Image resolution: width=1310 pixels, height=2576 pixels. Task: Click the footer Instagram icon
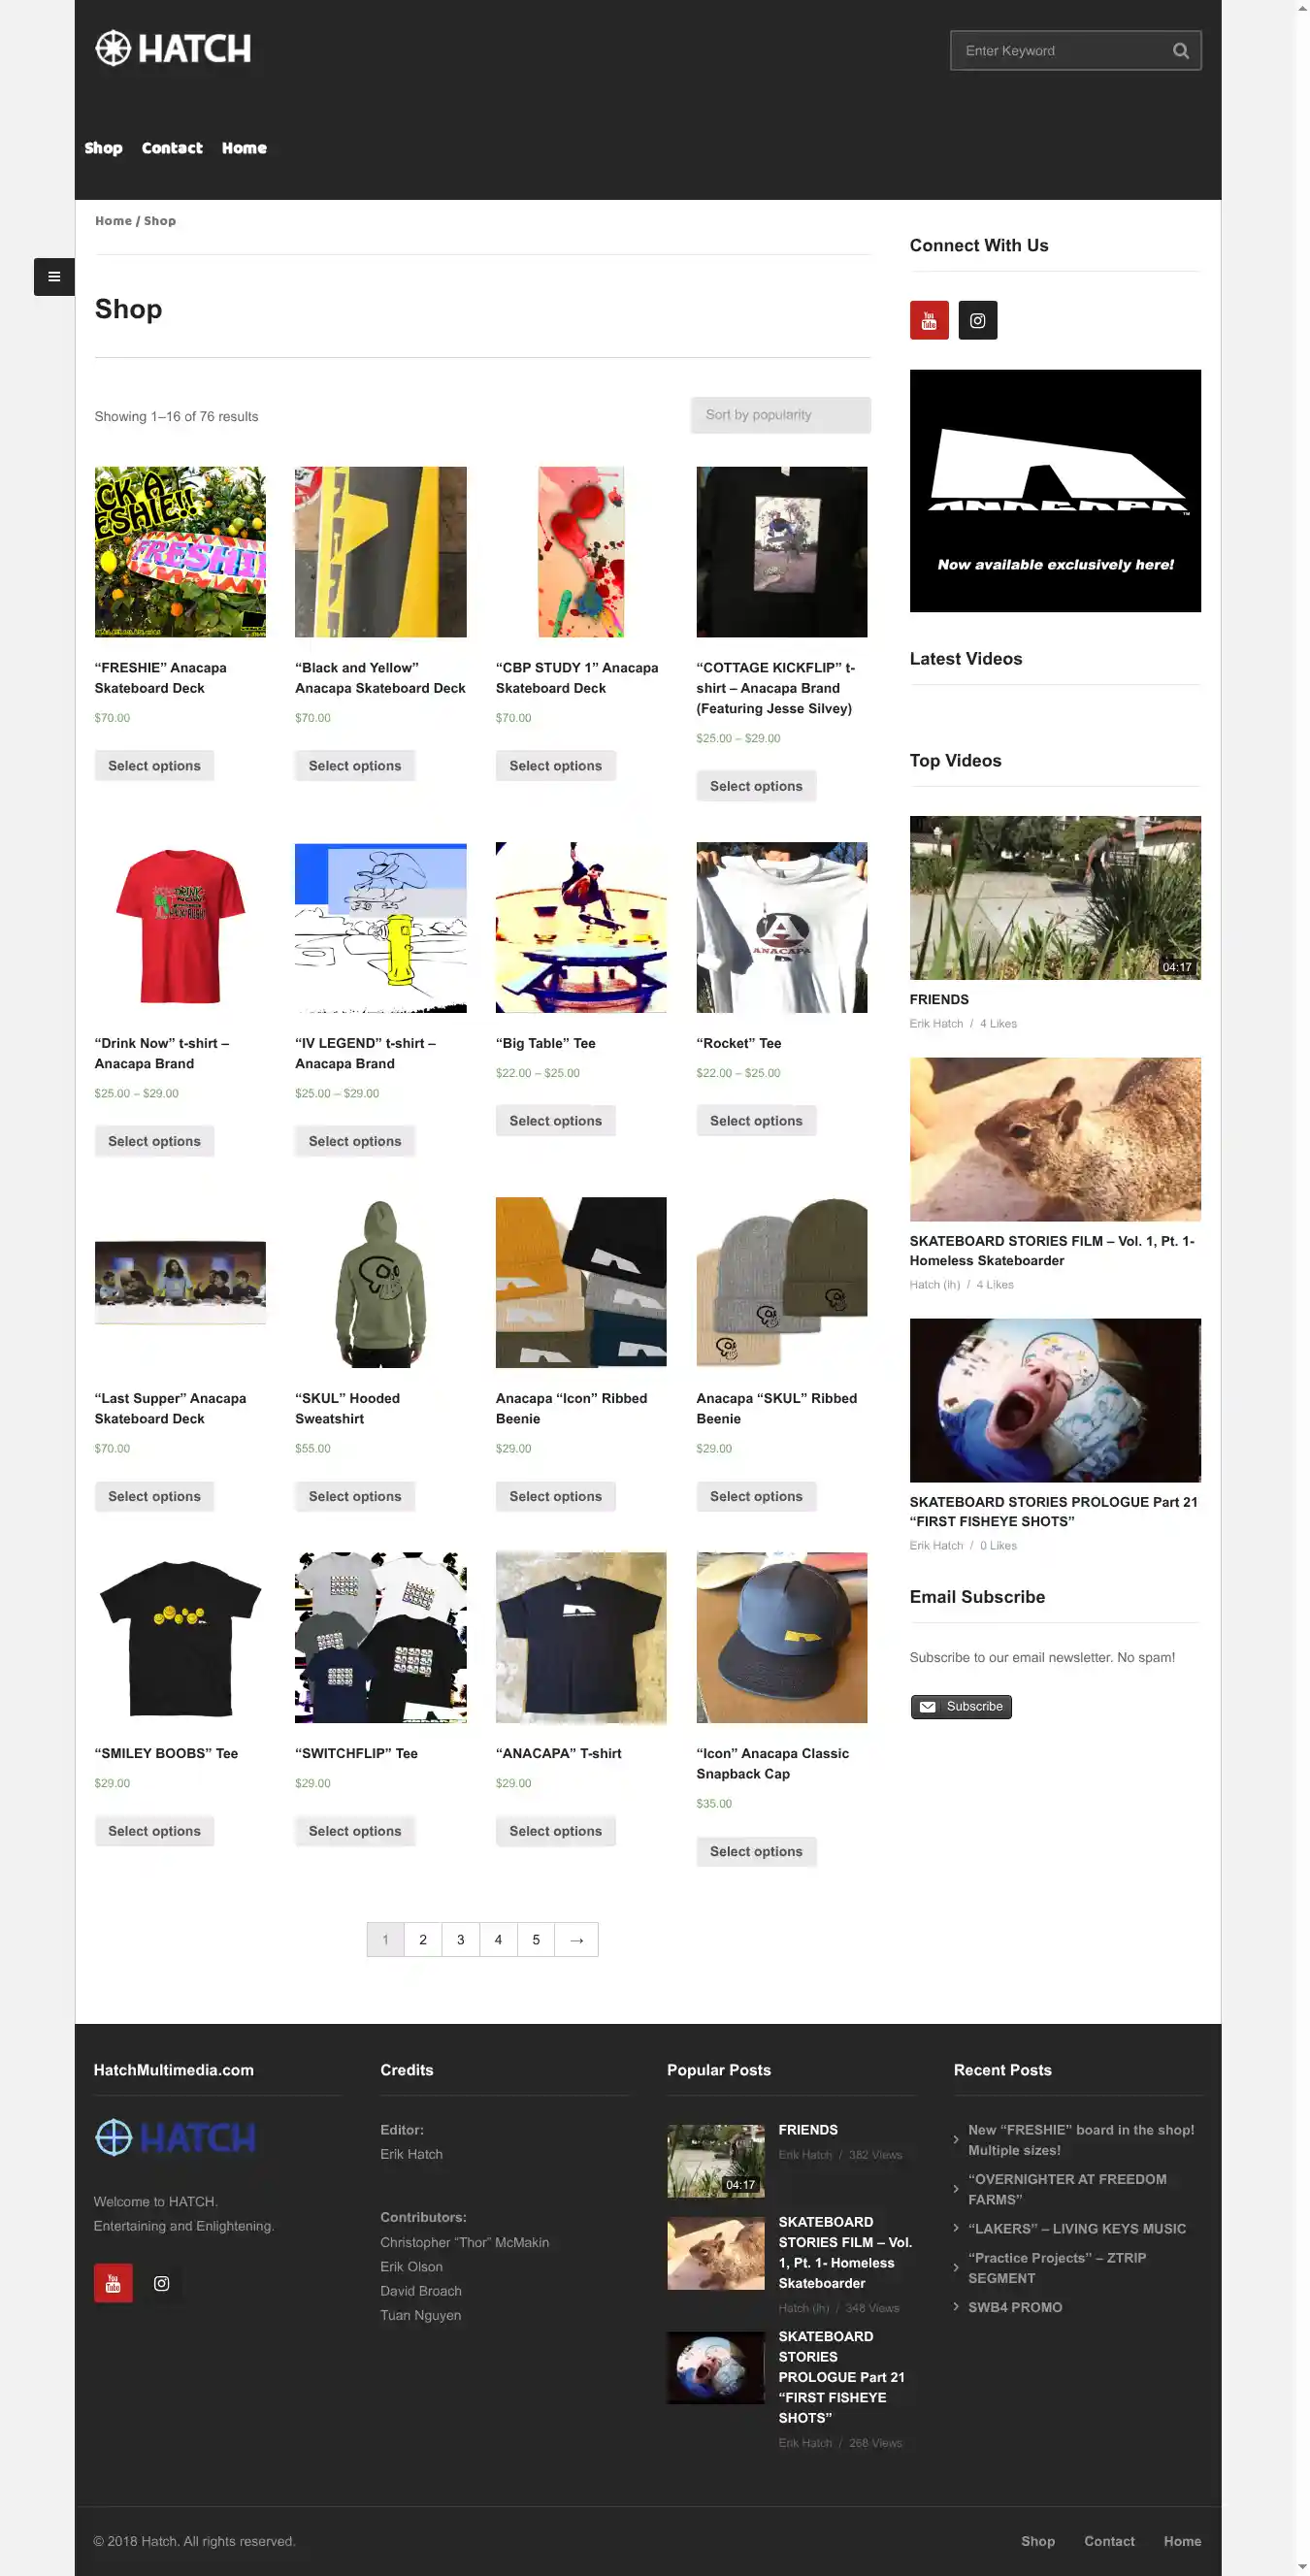click(x=162, y=2283)
